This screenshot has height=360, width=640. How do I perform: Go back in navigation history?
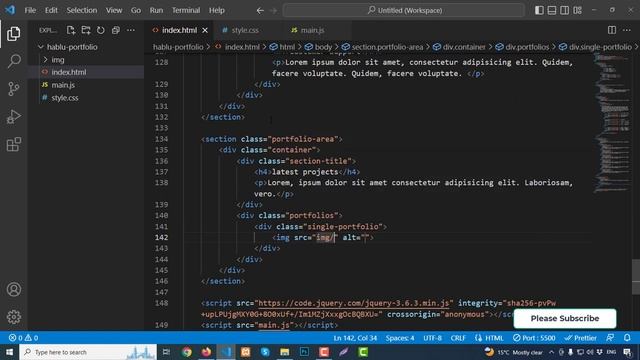260,10
